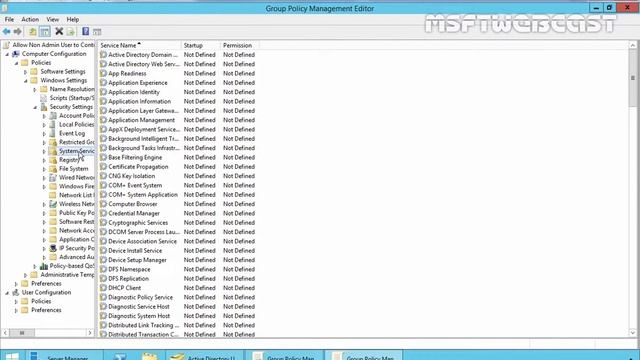
Task: Click the Forward arrow toolbar icon
Action: 18,31
